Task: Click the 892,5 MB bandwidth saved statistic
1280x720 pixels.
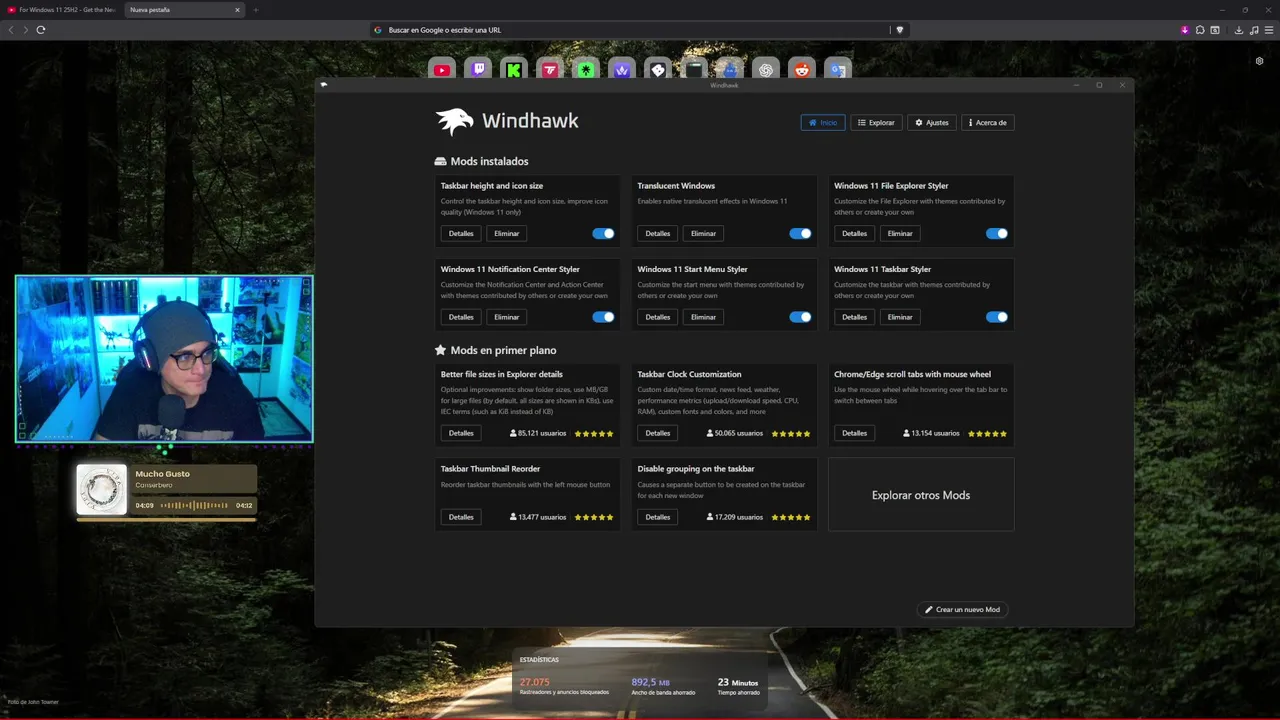Action: [651, 682]
